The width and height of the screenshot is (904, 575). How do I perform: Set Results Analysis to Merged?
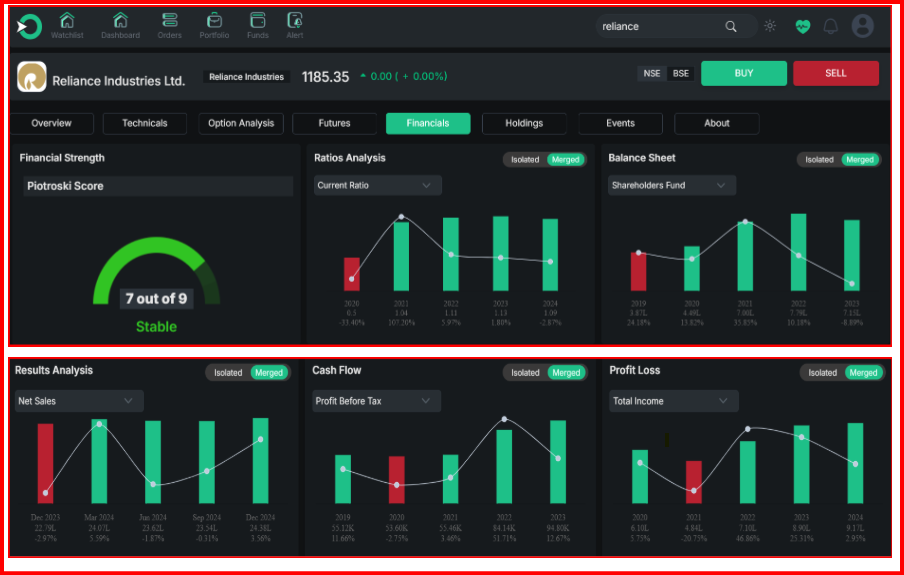(269, 373)
